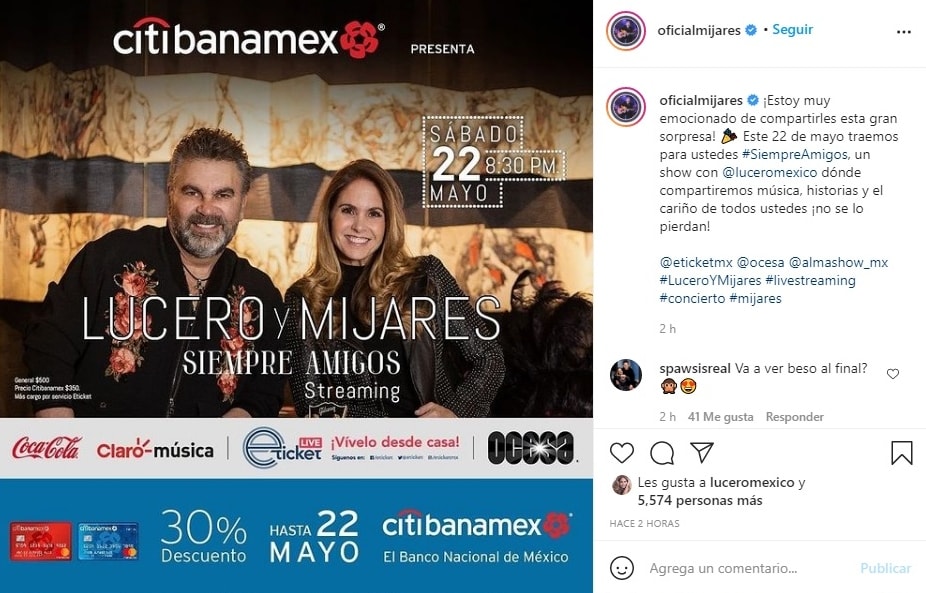This screenshot has width=926, height=593.
Task: Open the #livestreaming hashtag
Action: tap(810, 280)
